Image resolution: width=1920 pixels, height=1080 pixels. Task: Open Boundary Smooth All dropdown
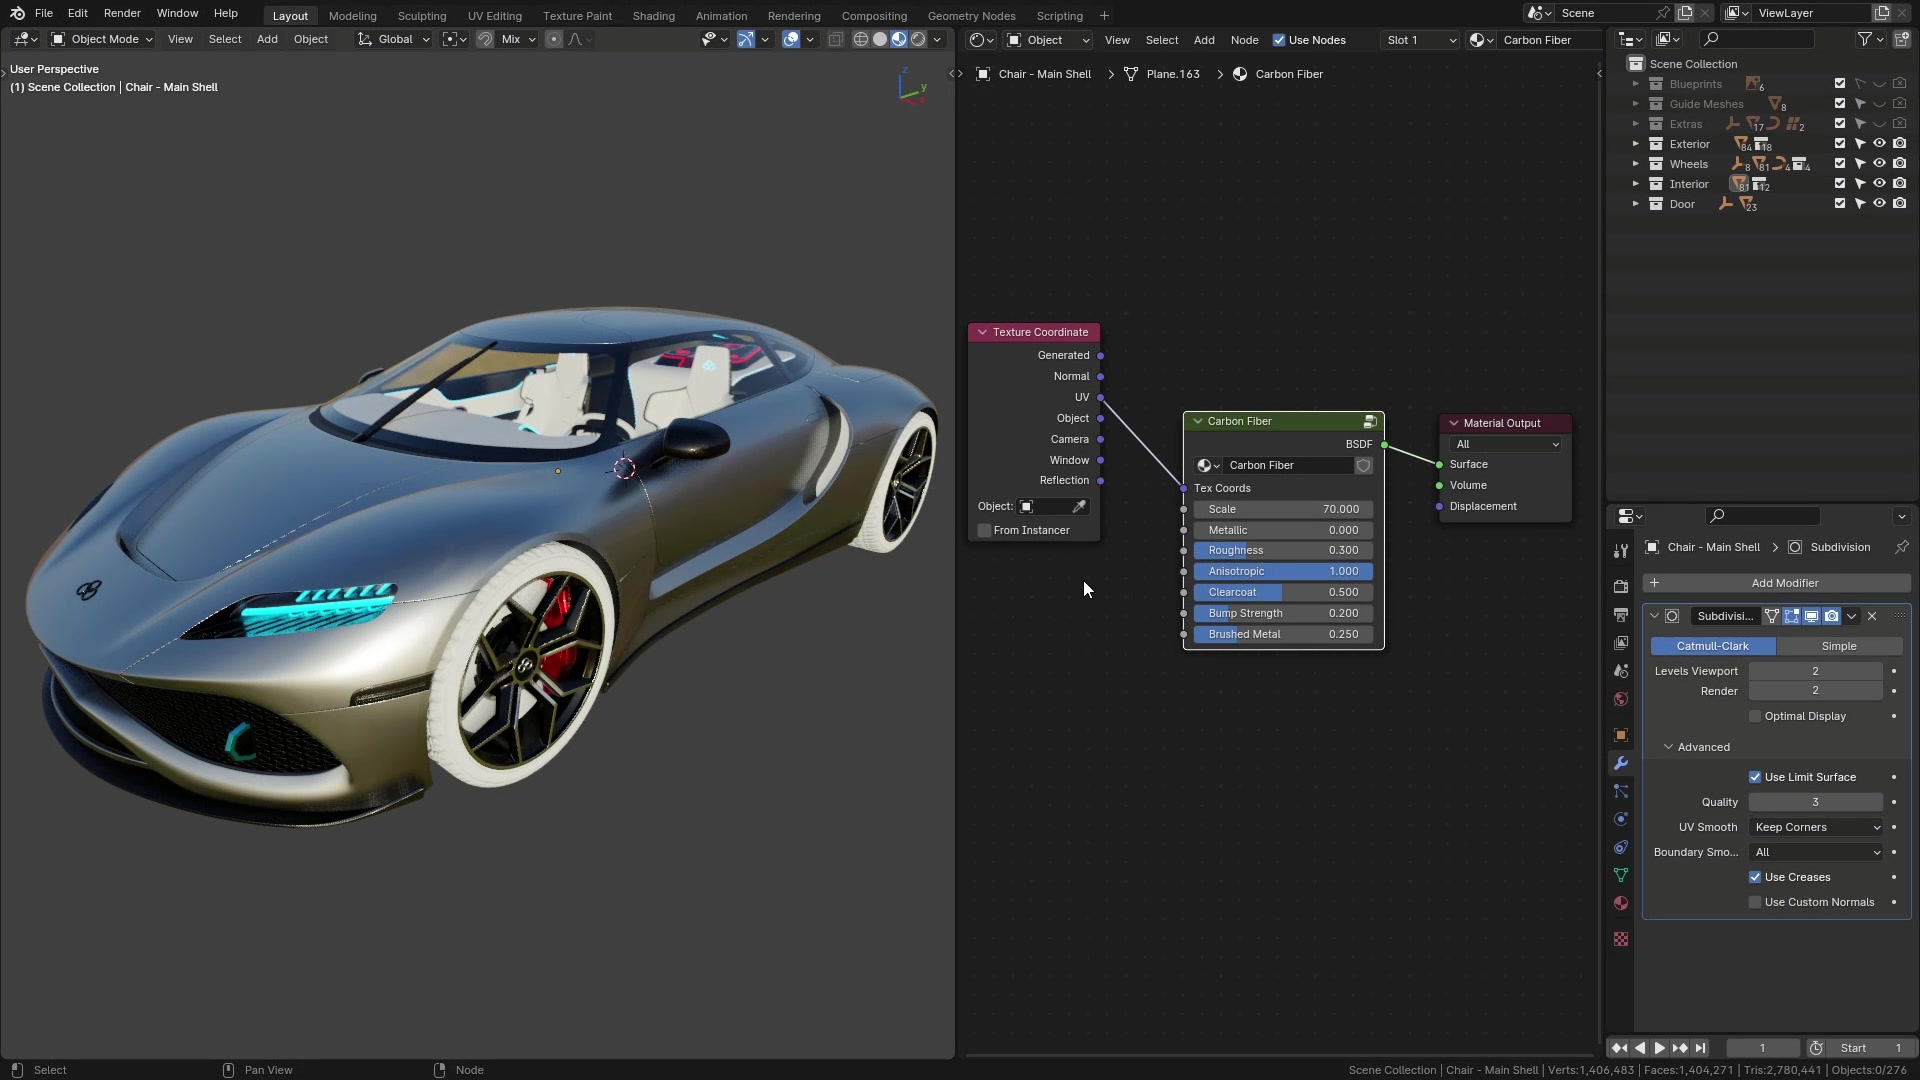tap(1818, 852)
